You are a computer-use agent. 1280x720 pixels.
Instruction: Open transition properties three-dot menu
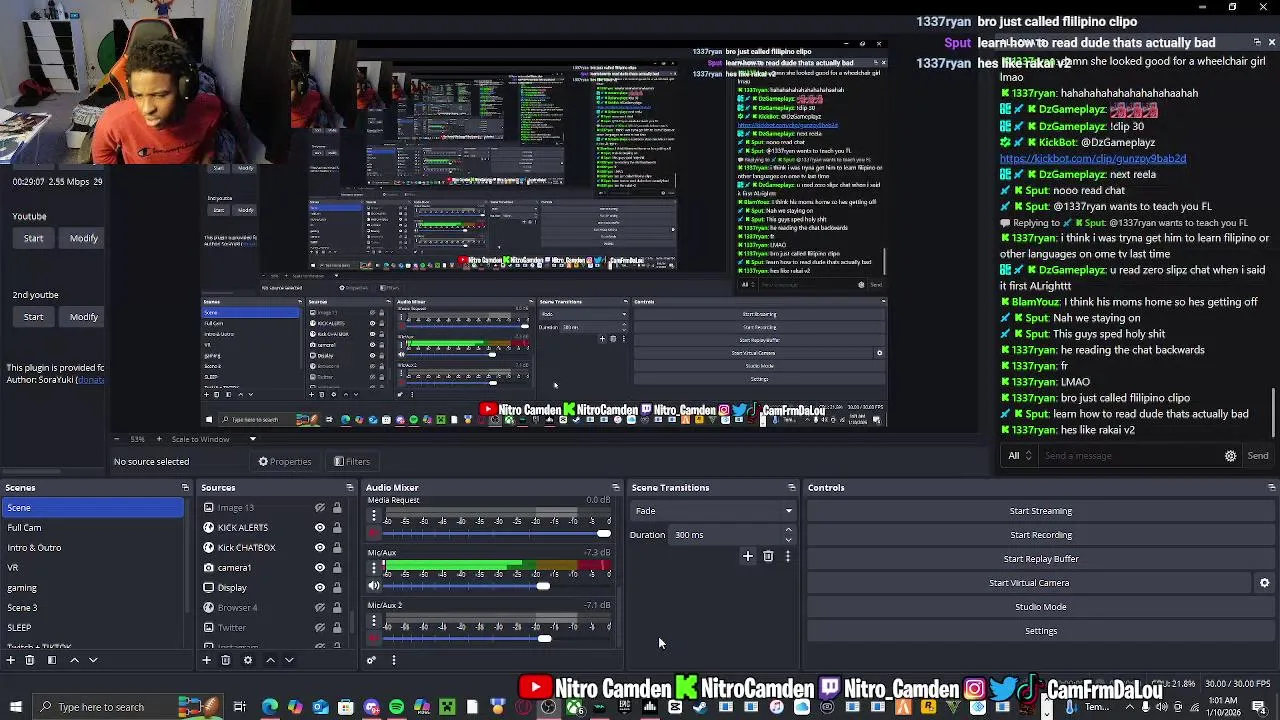point(787,556)
